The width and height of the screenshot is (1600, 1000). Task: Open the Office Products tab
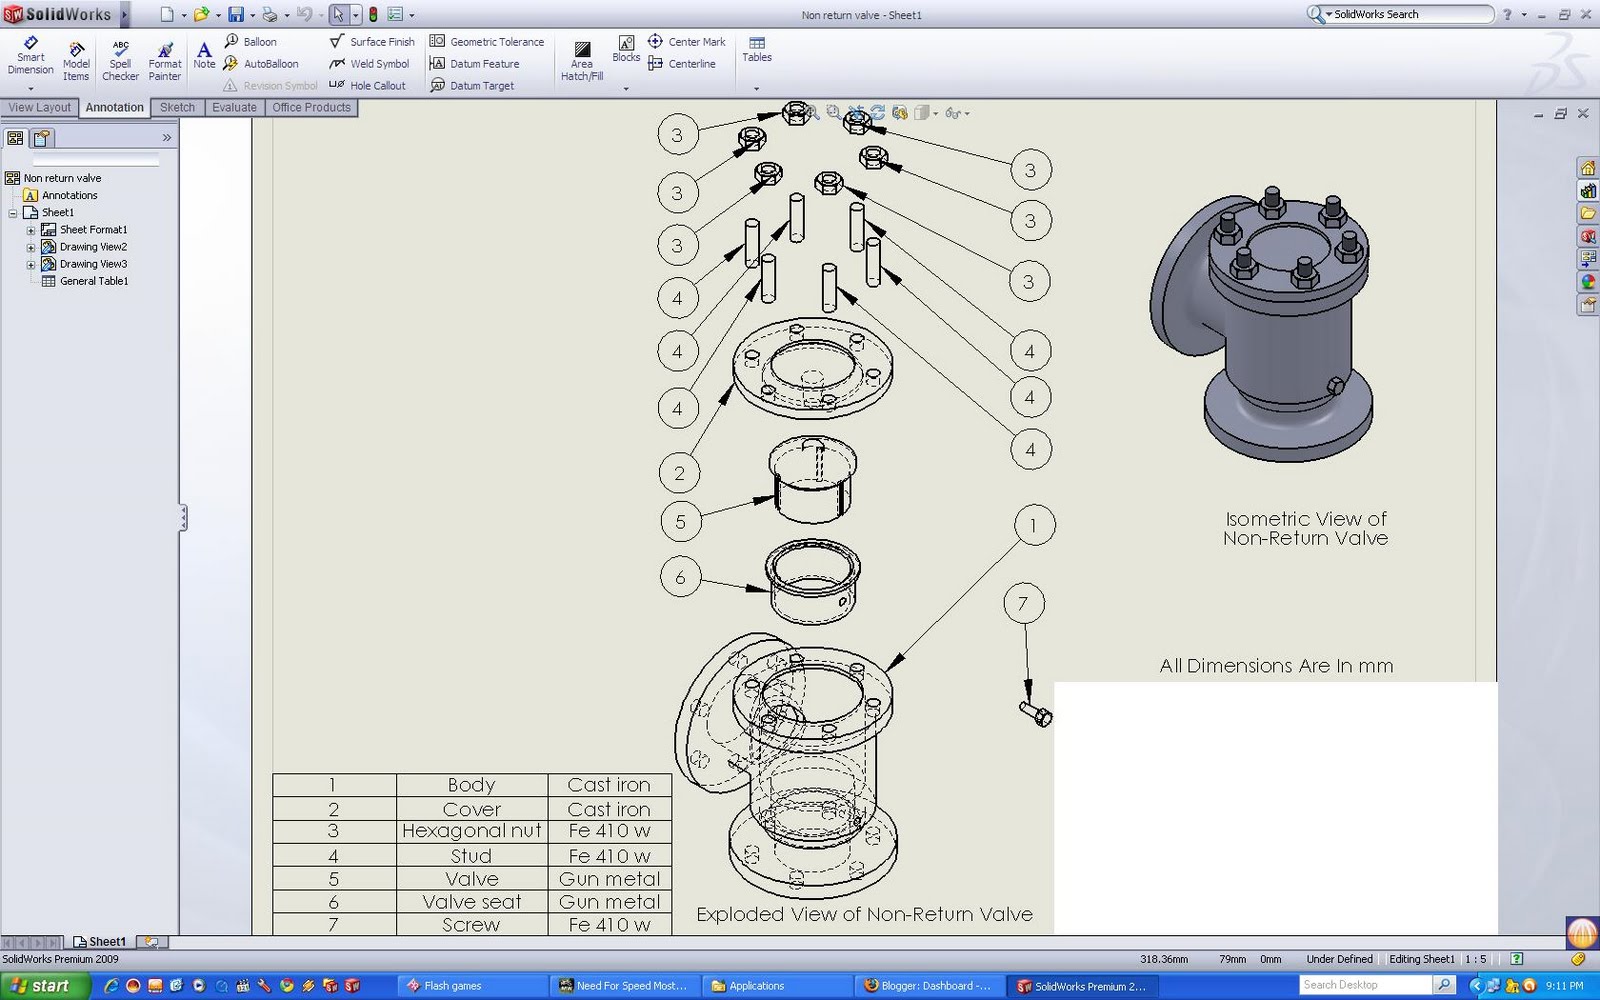[x=311, y=107]
